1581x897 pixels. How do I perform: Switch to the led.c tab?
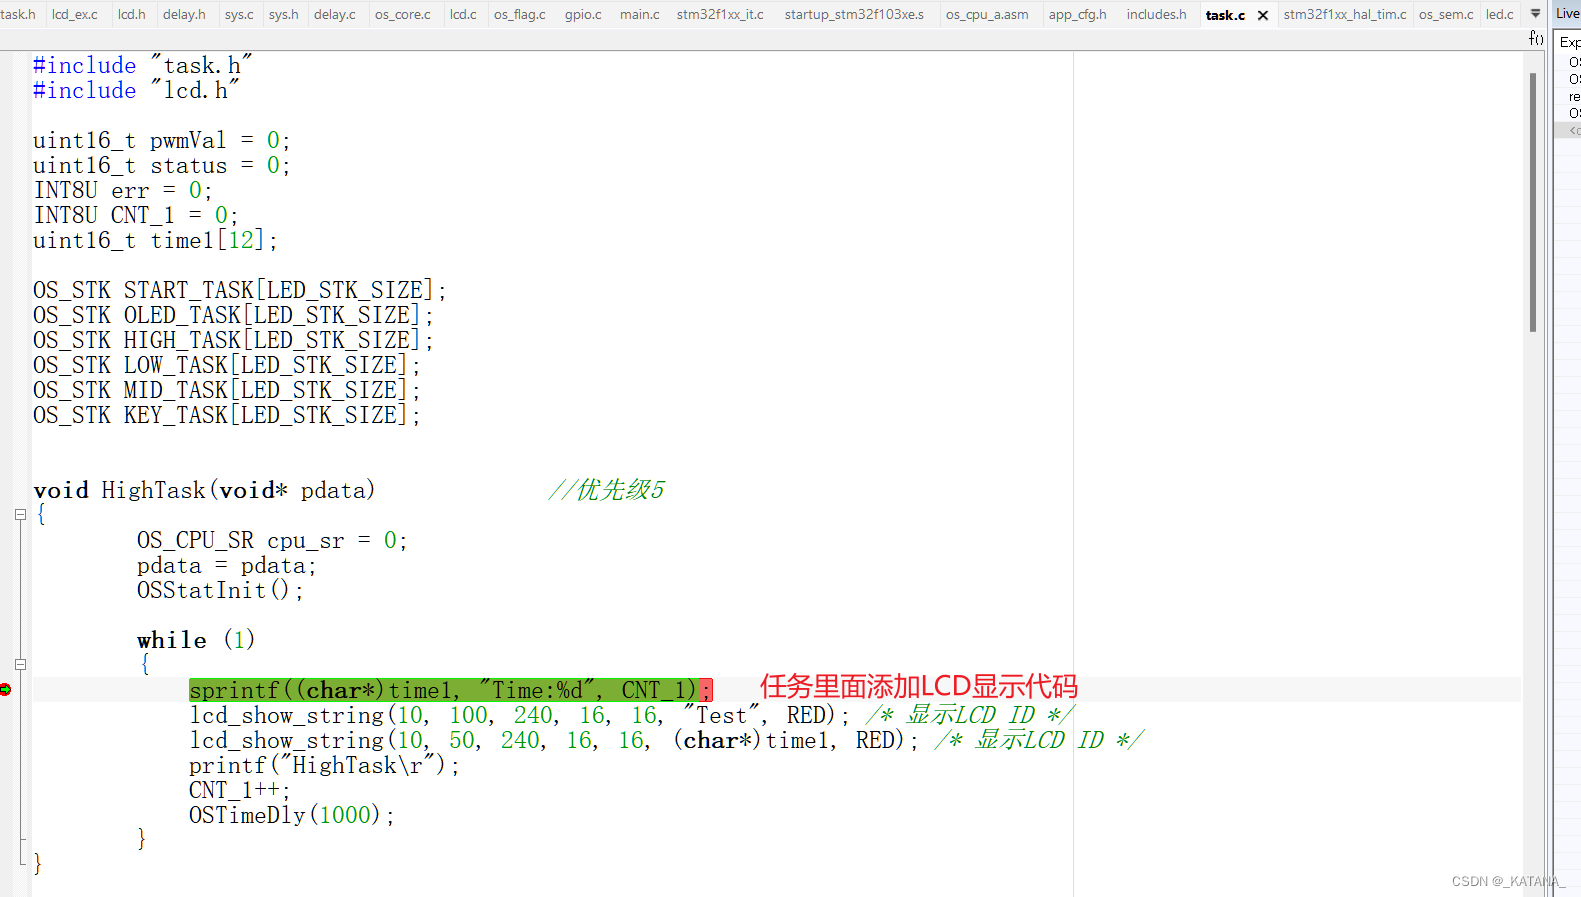coord(1500,14)
